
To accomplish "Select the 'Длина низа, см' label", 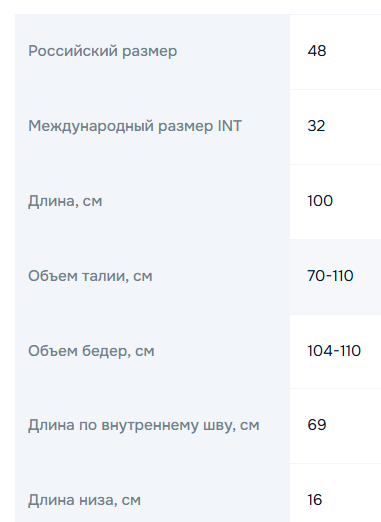I will tap(84, 501).
